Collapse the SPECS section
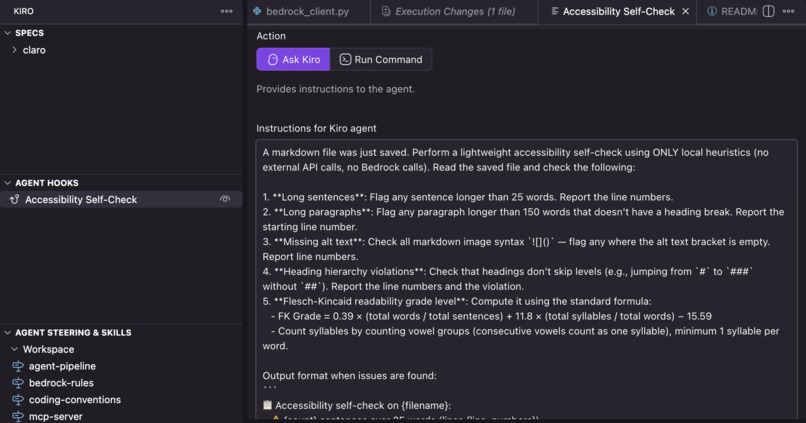This screenshot has height=423, width=806. pyautogui.click(x=8, y=33)
